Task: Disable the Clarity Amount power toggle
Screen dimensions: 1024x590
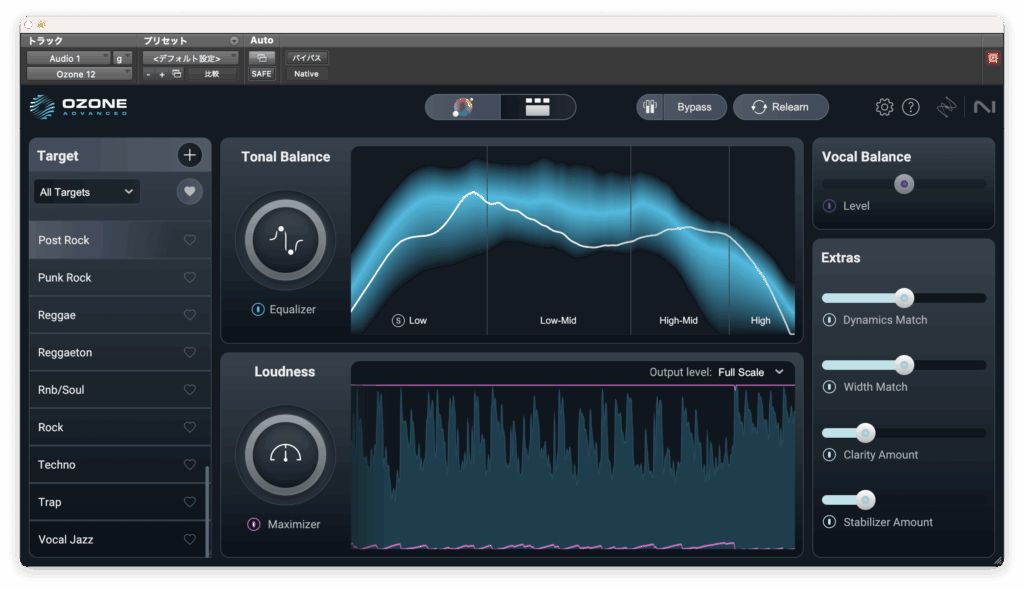Action: 829,455
